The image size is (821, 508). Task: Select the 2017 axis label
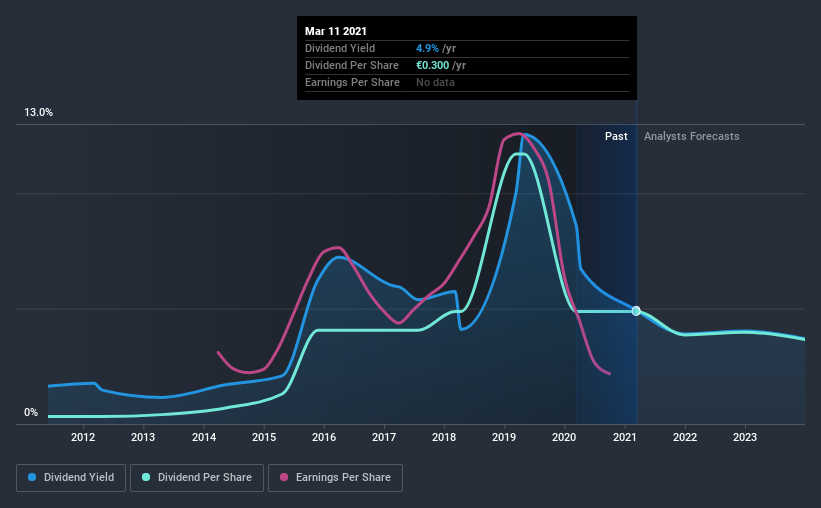pyautogui.click(x=384, y=437)
